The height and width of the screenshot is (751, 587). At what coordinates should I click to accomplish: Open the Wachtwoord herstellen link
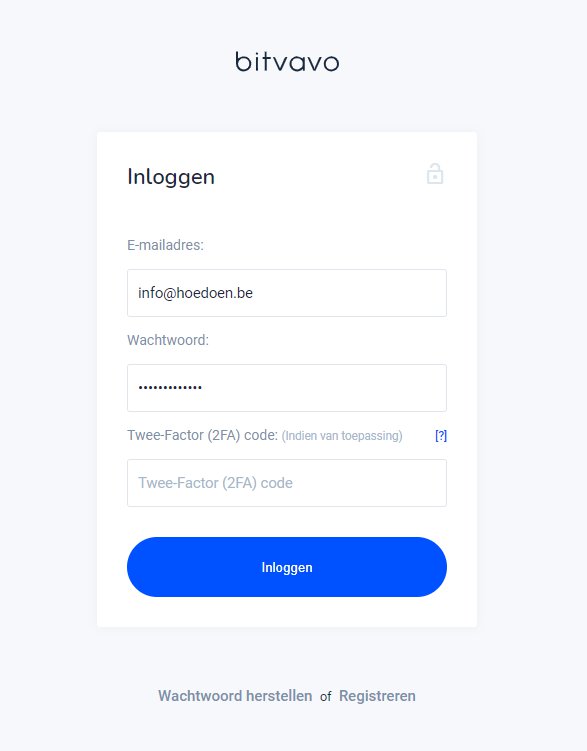tap(235, 696)
